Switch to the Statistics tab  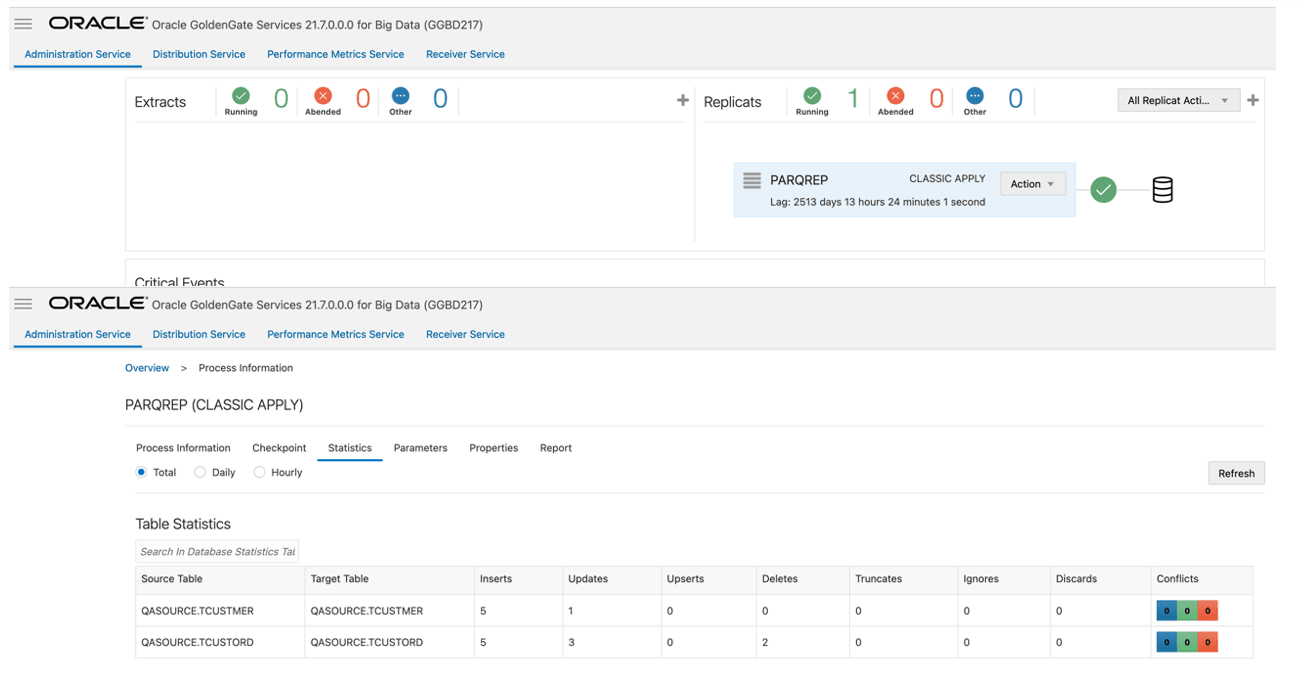[350, 448]
